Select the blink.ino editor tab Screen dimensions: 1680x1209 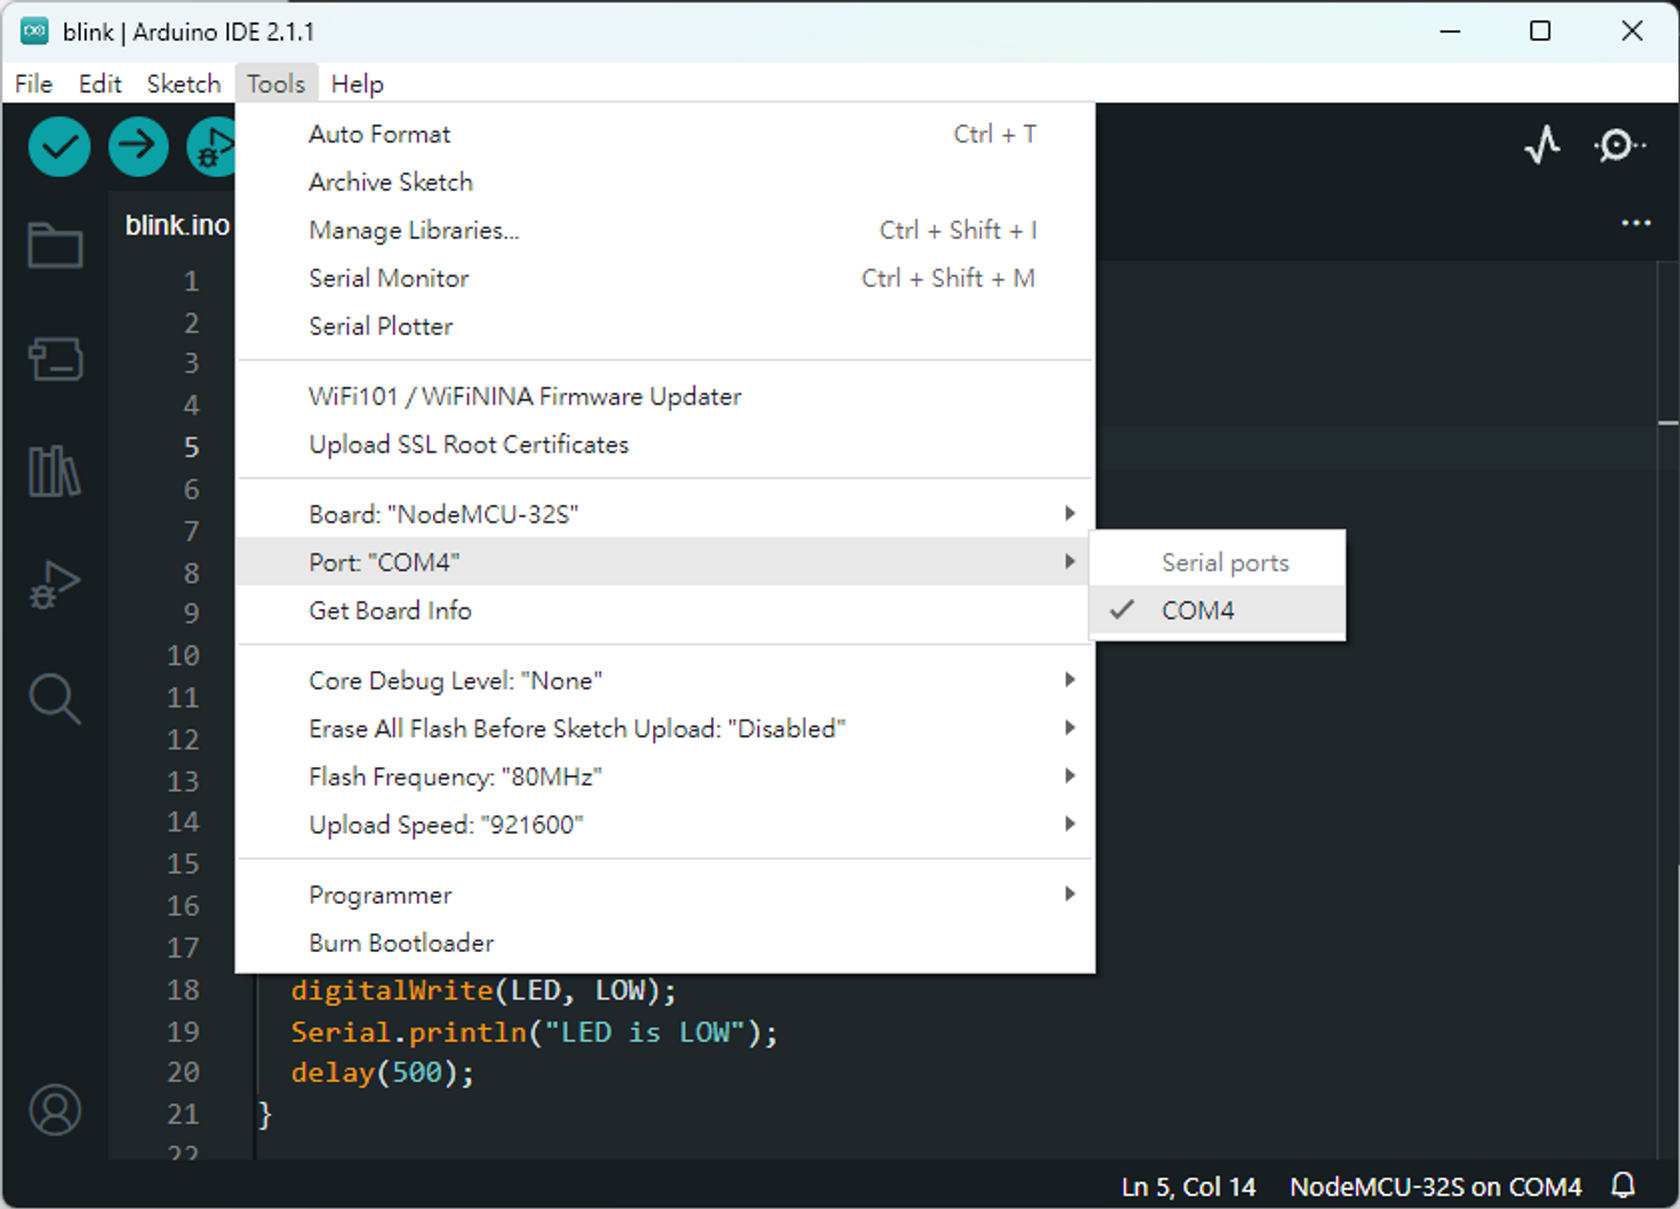177,225
